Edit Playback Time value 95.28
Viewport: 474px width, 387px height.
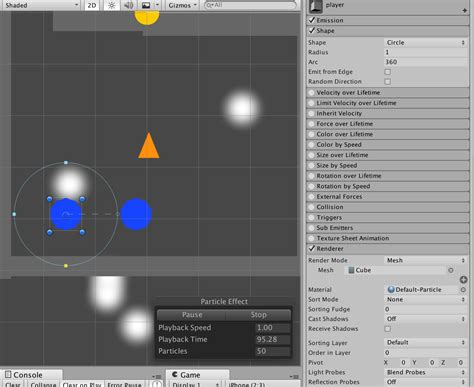coord(273,339)
